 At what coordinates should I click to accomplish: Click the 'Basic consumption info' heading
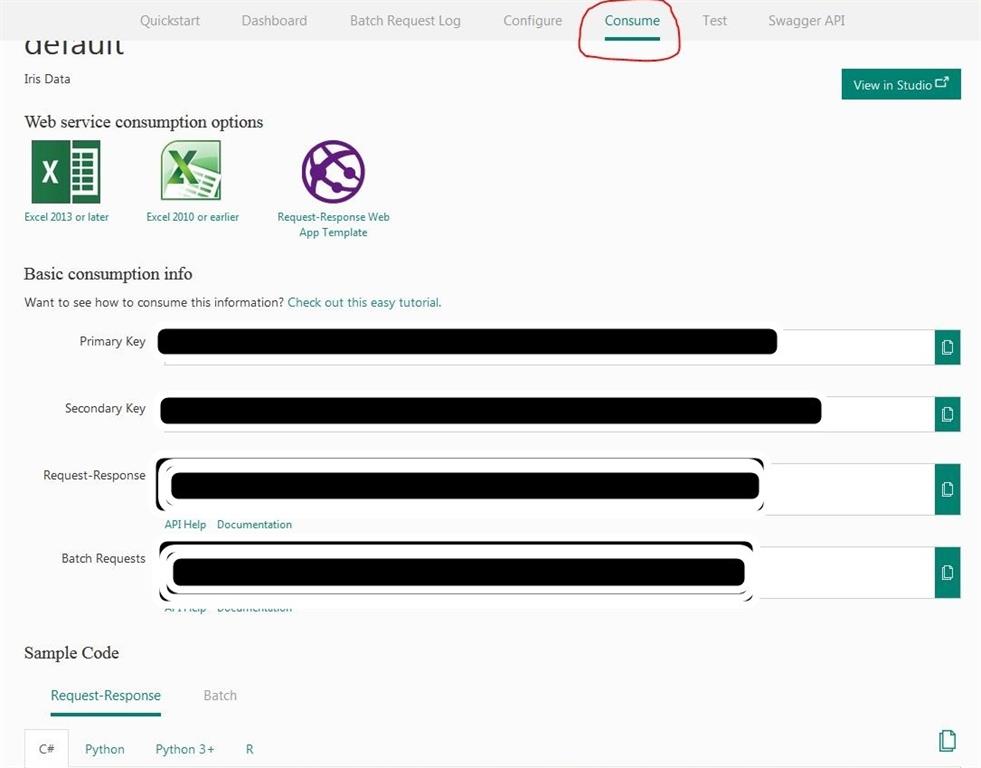(108, 274)
